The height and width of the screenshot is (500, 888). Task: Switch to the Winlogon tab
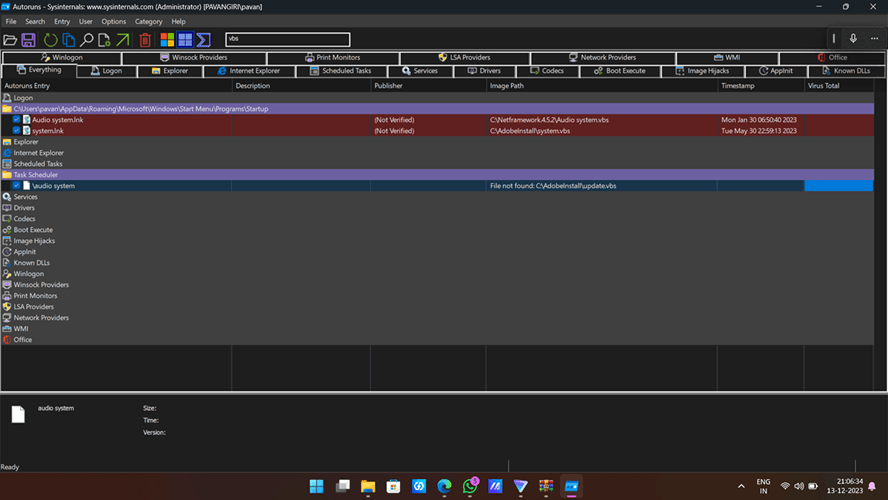62,57
